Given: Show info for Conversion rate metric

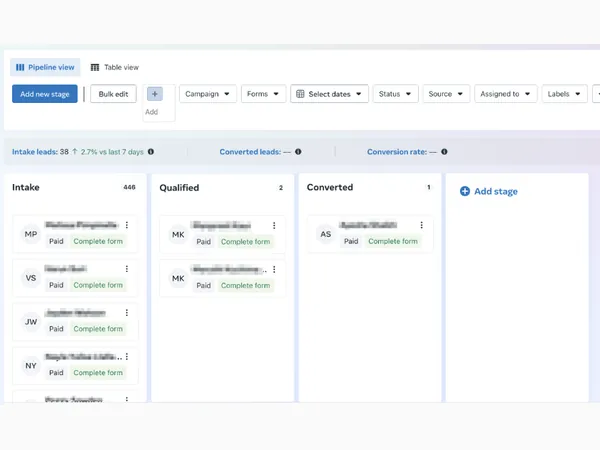Looking at the screenshot, I should click(444, 152).
